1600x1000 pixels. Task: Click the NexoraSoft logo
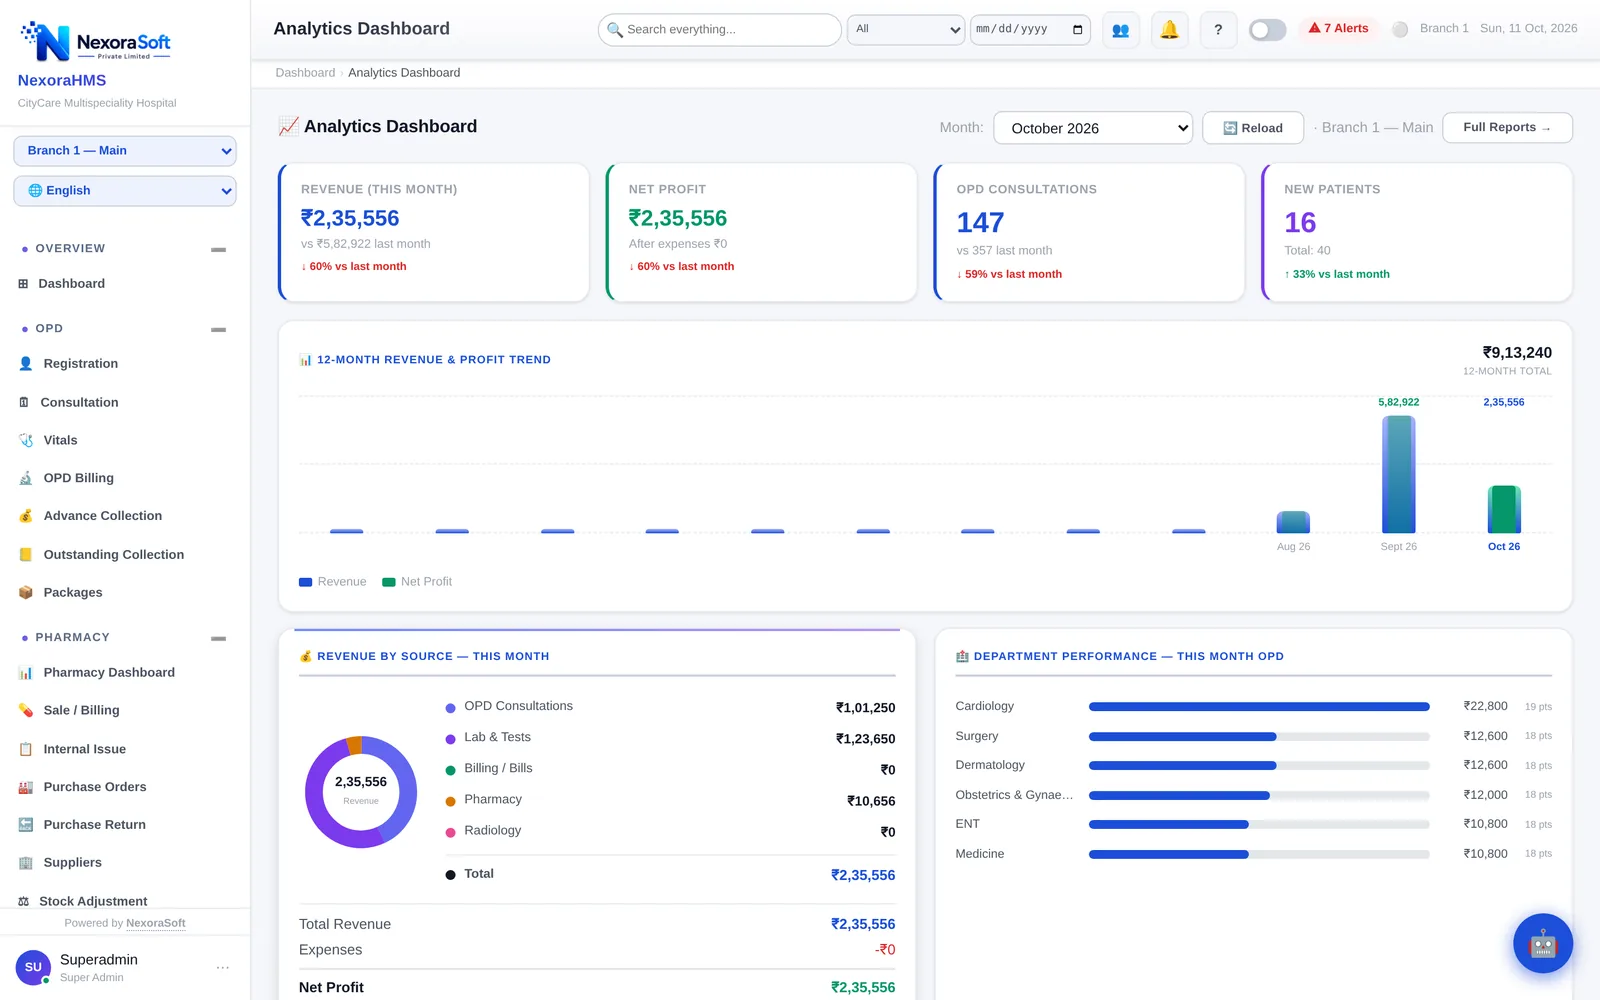(x=96, y=42)
